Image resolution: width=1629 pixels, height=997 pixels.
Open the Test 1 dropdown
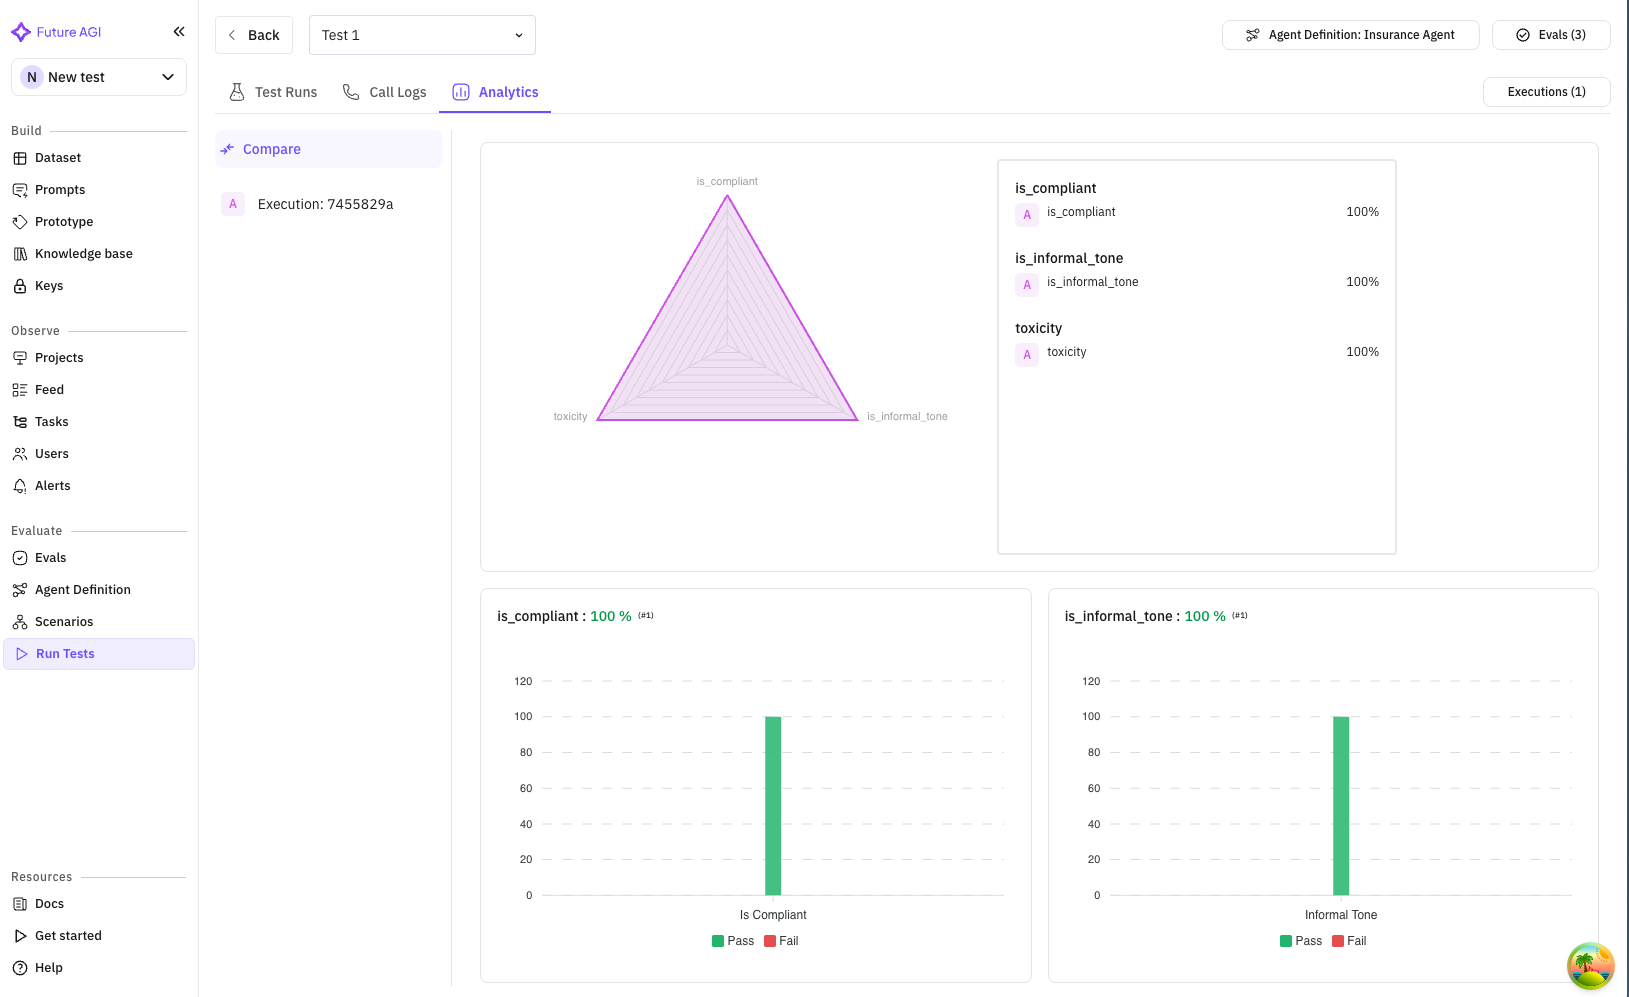[x=422, y=34]
